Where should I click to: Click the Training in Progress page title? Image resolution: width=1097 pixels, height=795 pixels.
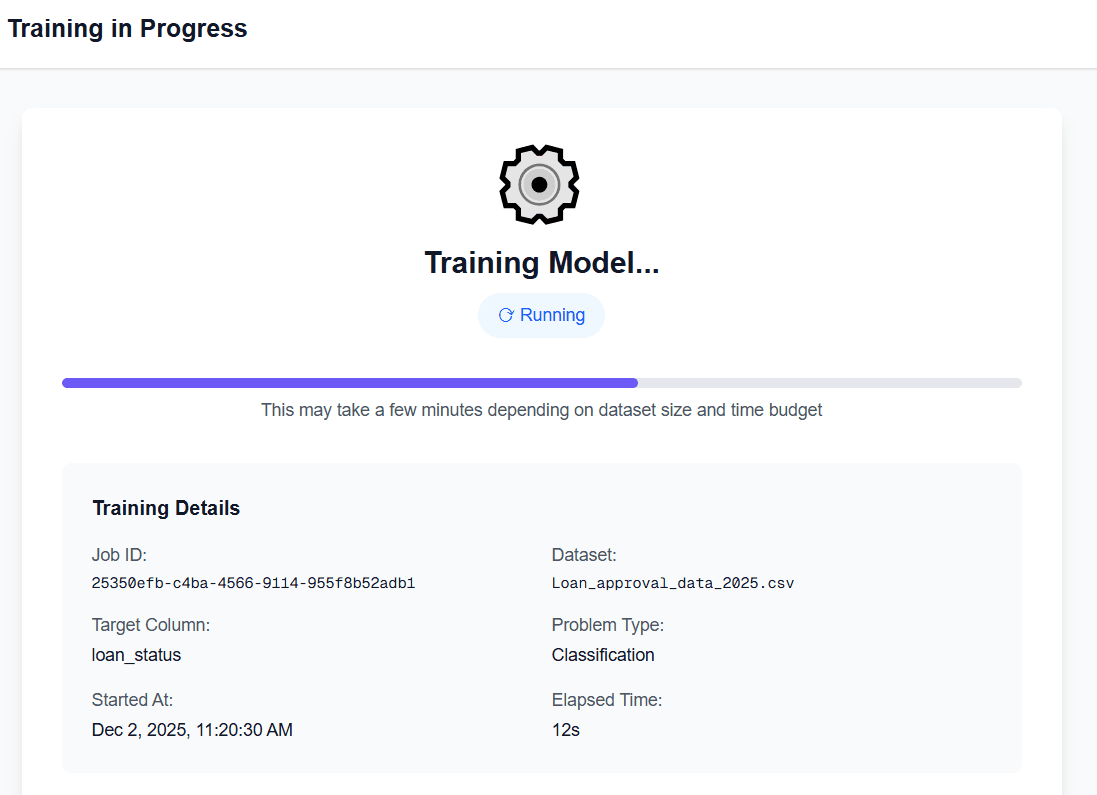127,28
